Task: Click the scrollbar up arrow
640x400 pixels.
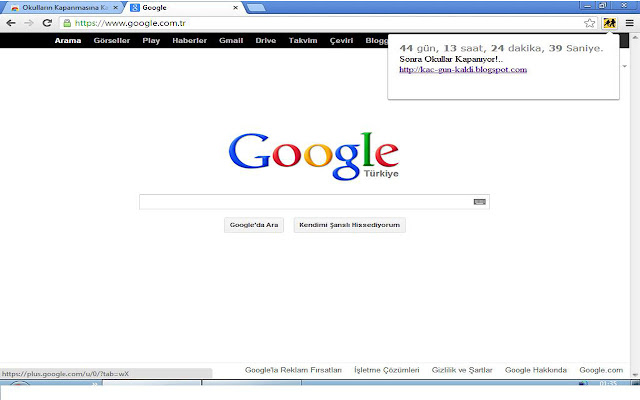Action: click(635, 37)
